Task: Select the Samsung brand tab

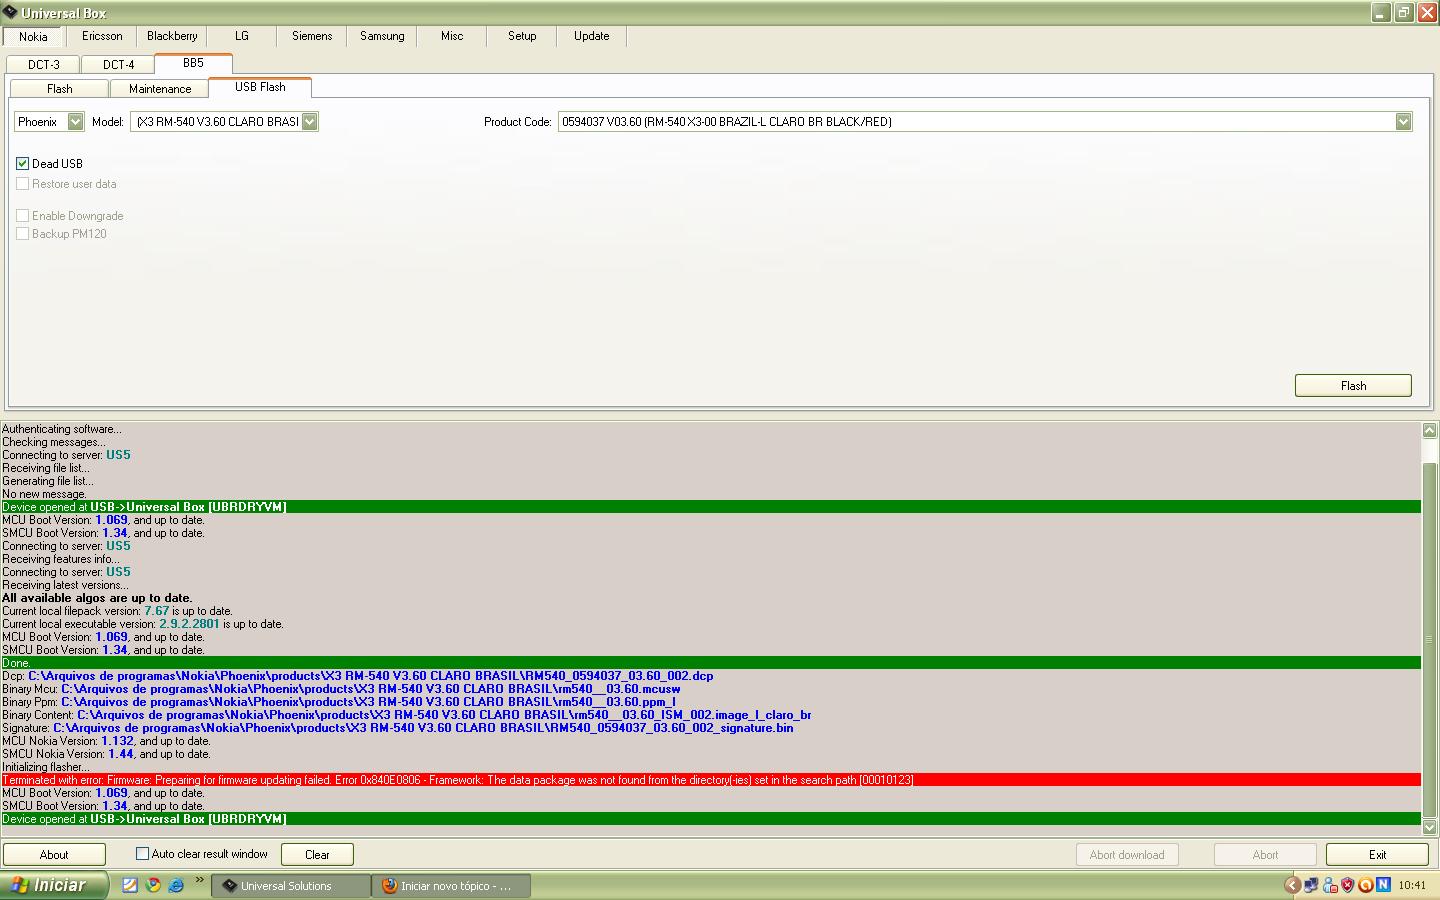Action: [382, 36]
